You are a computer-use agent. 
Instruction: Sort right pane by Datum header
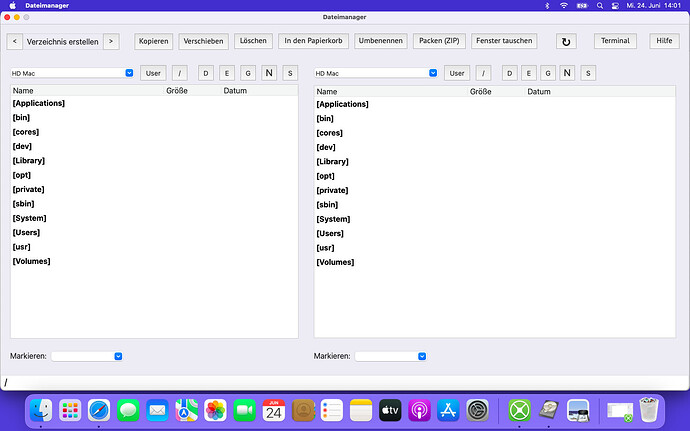pyautogui.click(x=539, y=92)
